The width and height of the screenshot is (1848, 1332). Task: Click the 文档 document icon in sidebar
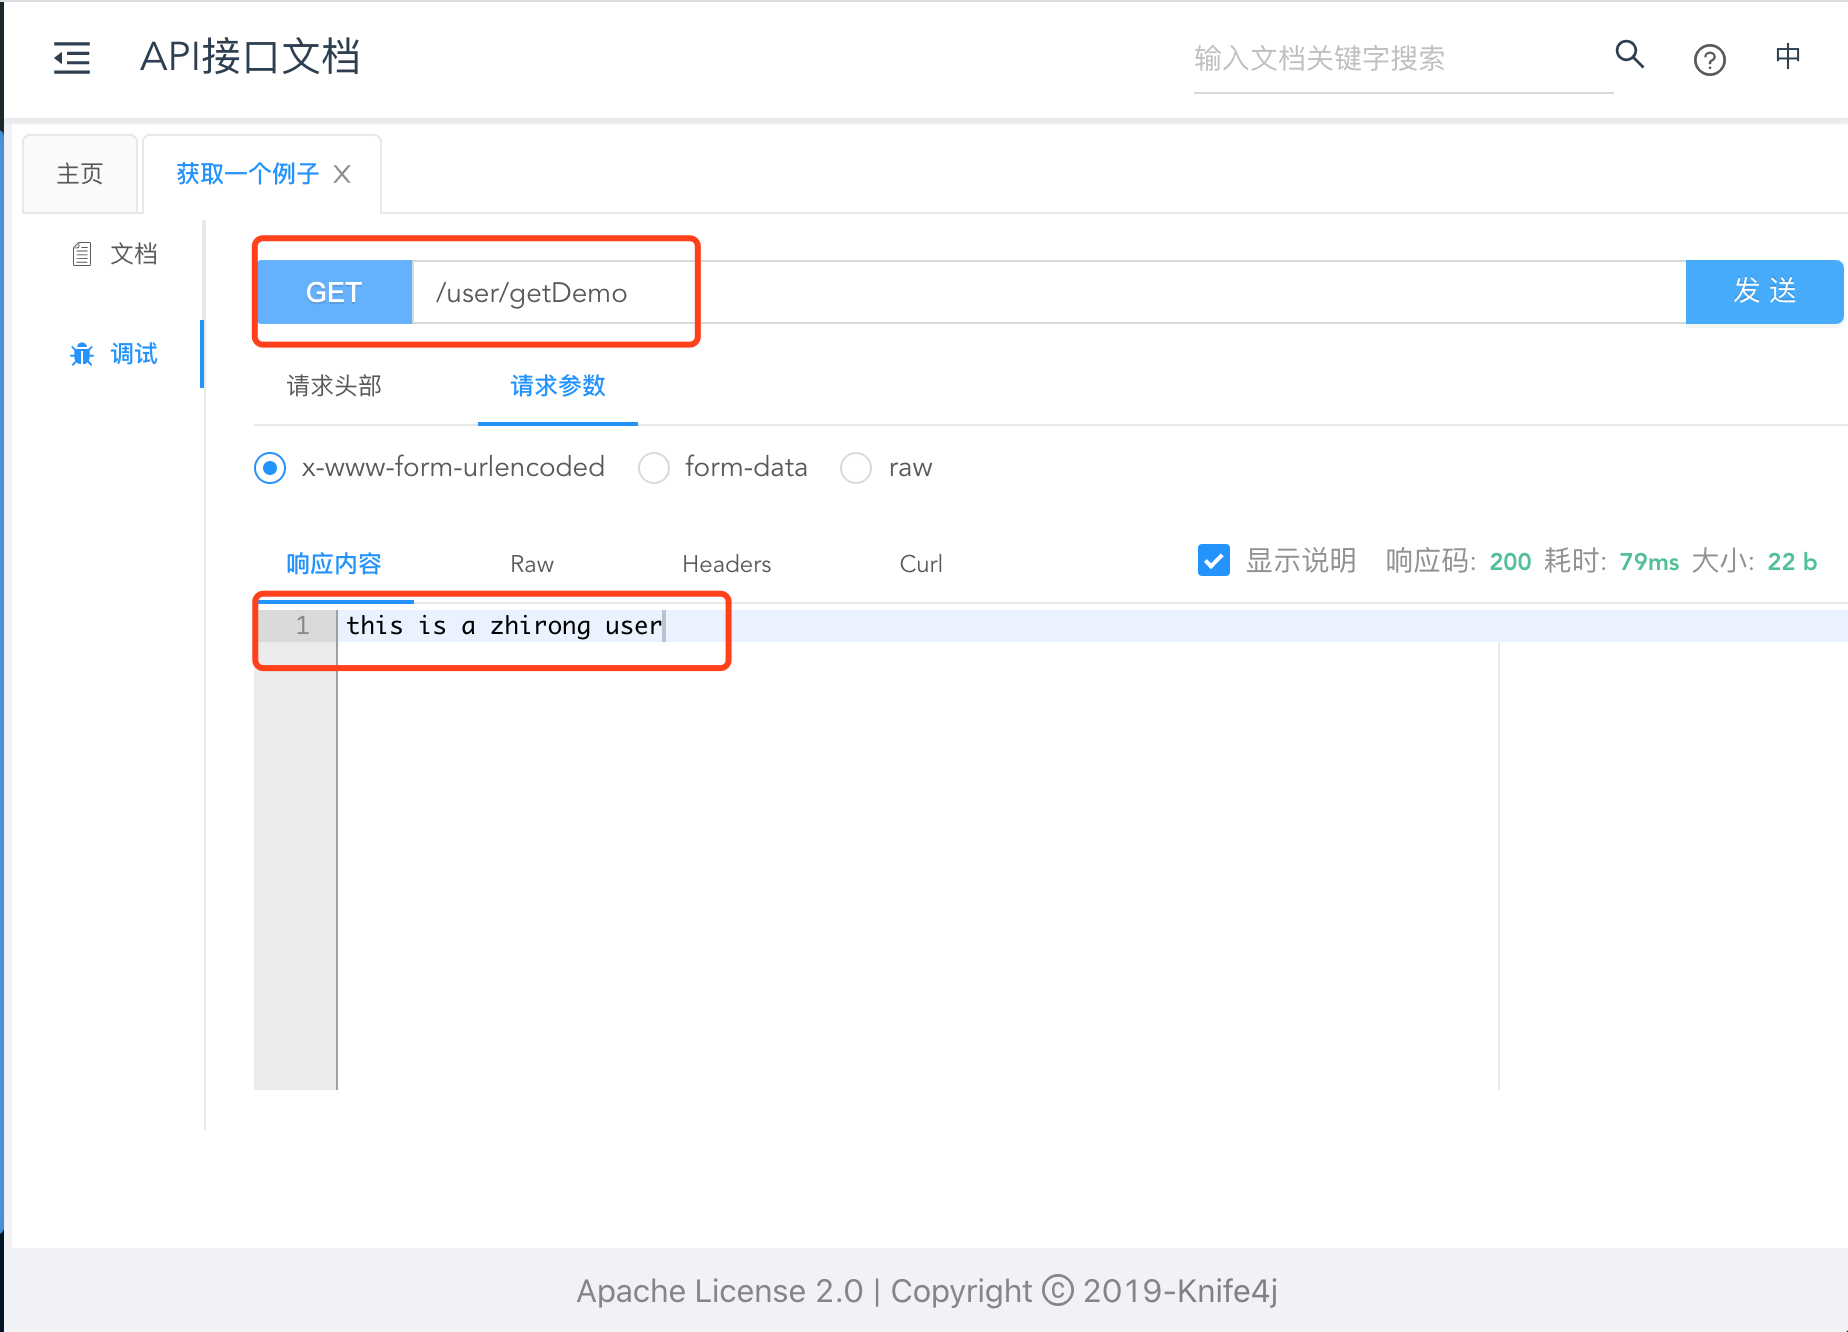pyautogui.click(x=82, y=254)
